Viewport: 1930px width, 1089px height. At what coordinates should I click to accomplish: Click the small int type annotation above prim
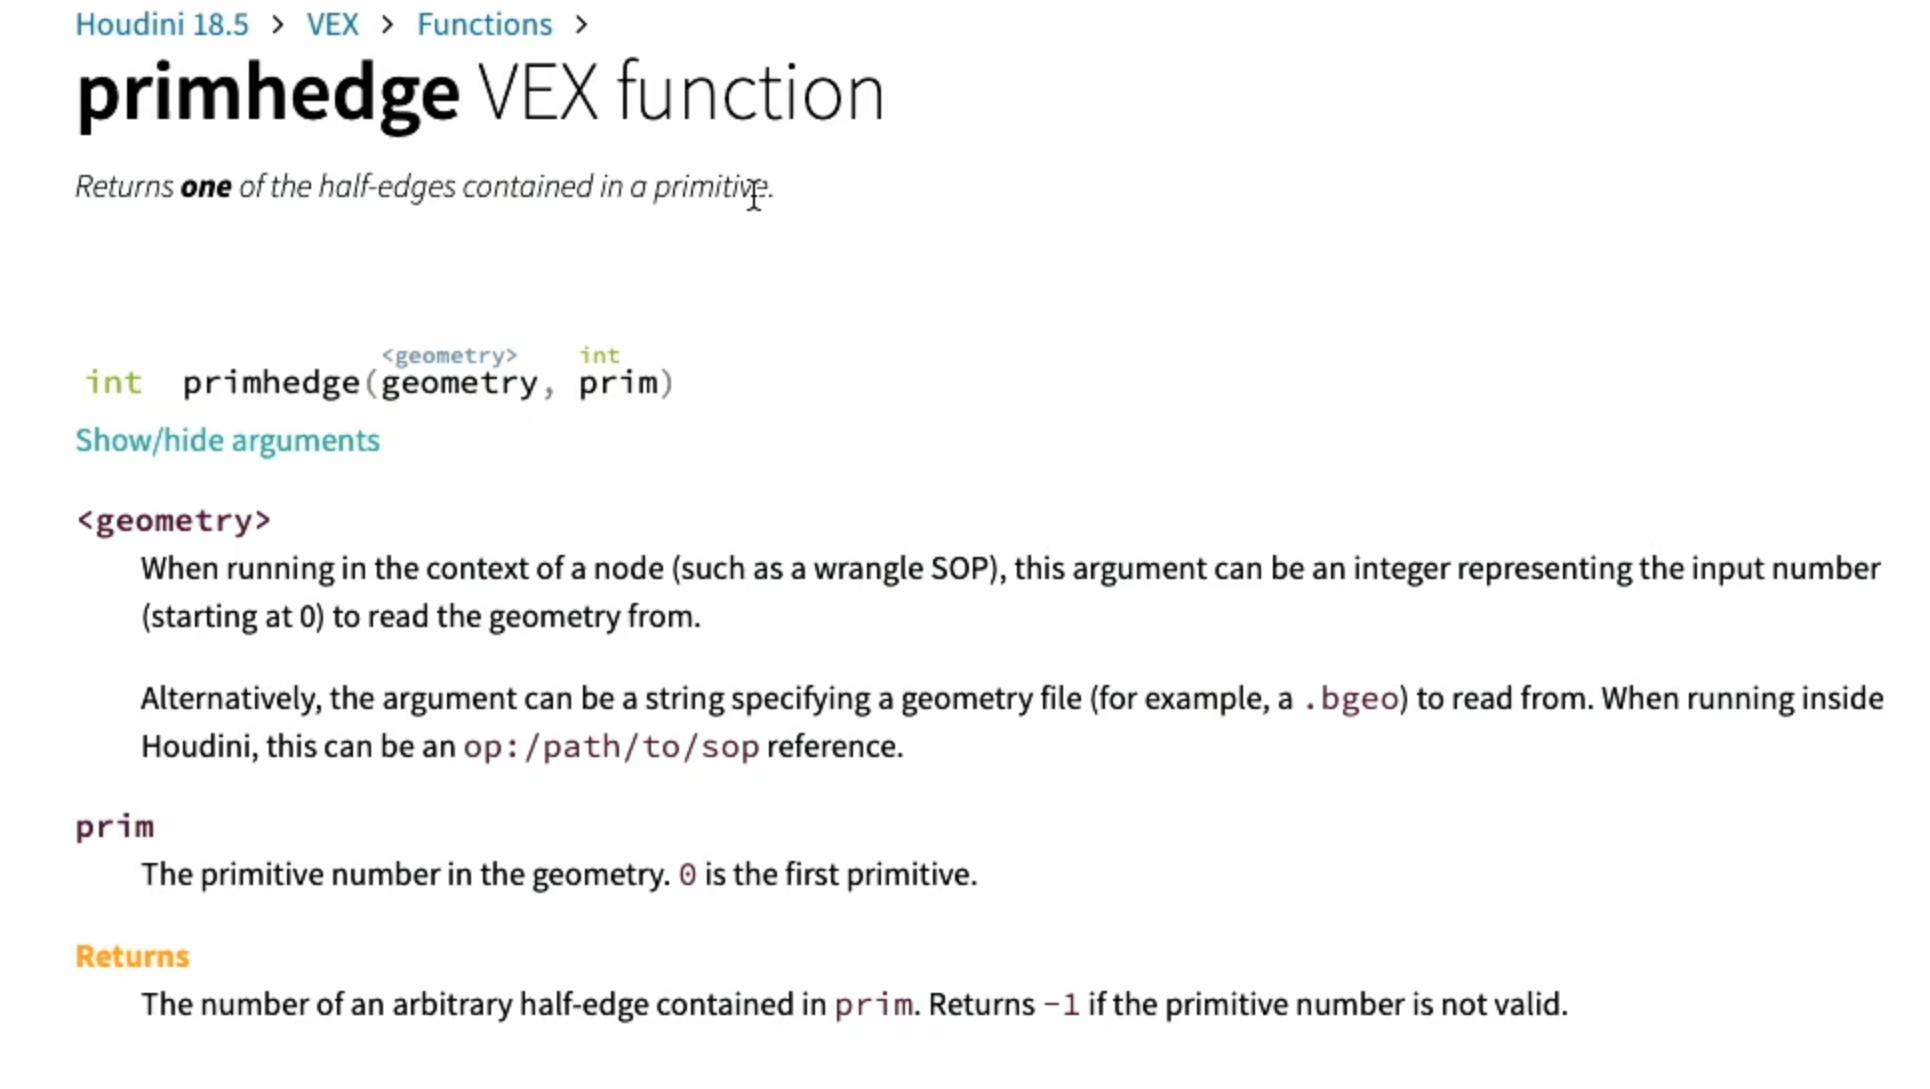coord(599,356)
